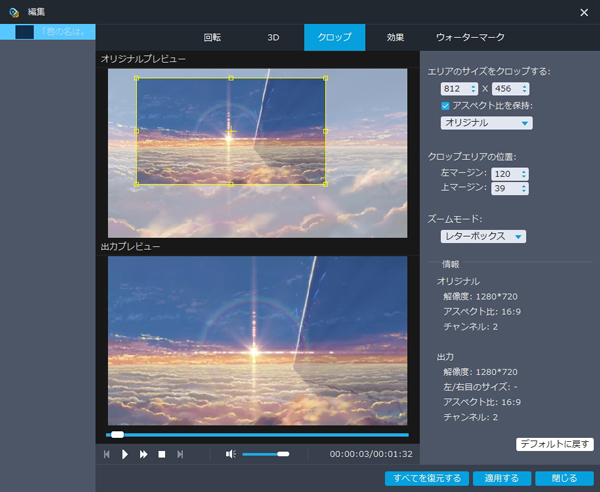Uncheck アスペクト比を保持 checkbox
This screenshot has width=600, height=492.
[445, 106]
